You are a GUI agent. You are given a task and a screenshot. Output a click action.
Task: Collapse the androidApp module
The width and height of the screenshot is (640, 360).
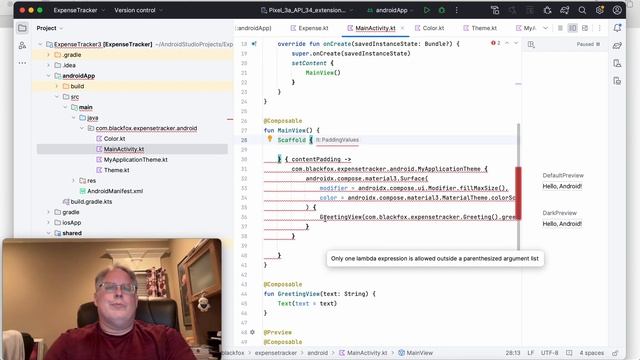(49, 76)
